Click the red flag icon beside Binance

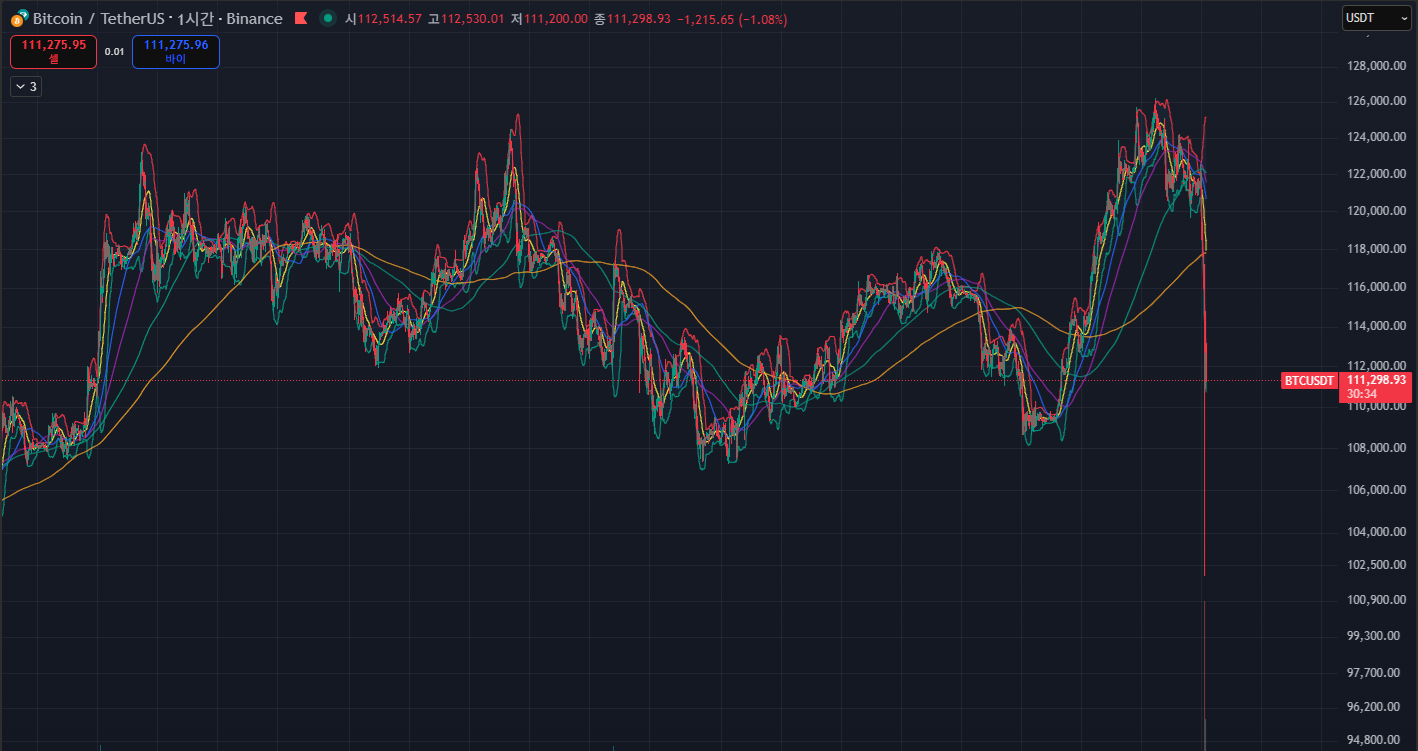301,19
